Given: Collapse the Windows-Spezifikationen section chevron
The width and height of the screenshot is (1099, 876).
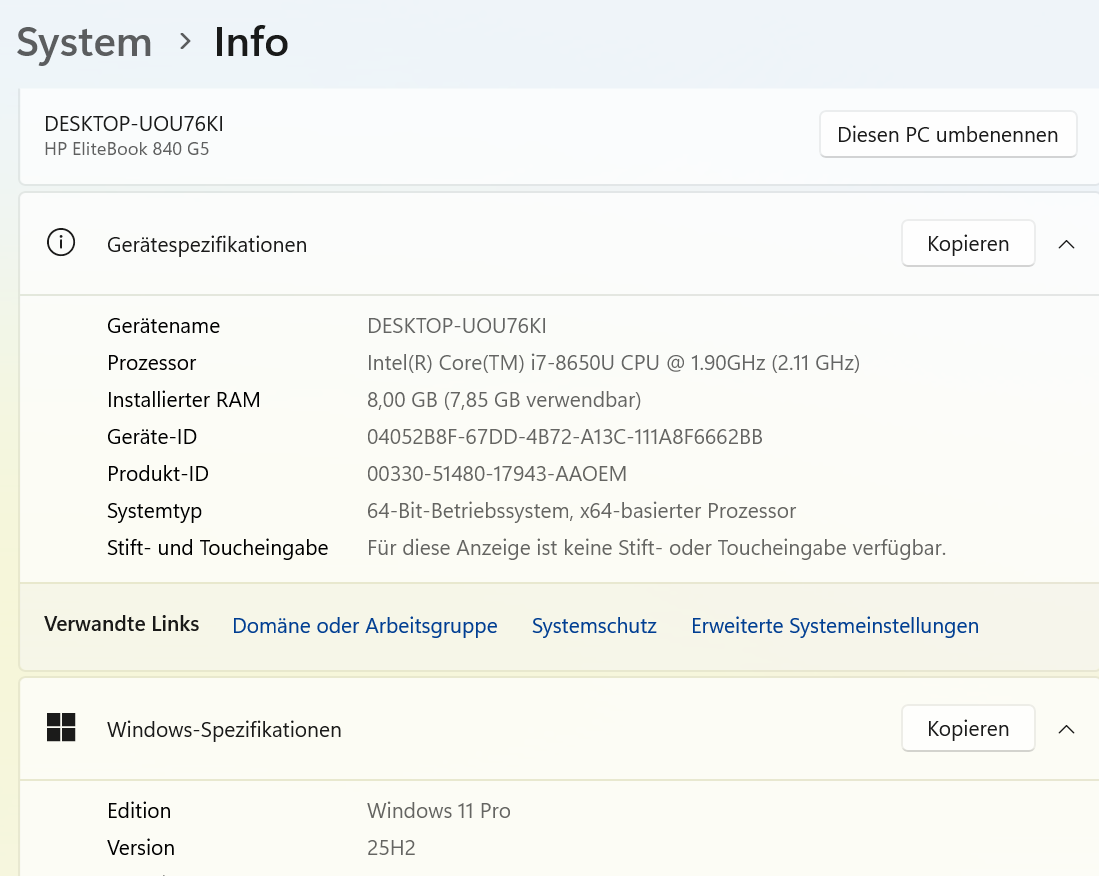Looking at the screenshot, I should (x=1066, y=729).
